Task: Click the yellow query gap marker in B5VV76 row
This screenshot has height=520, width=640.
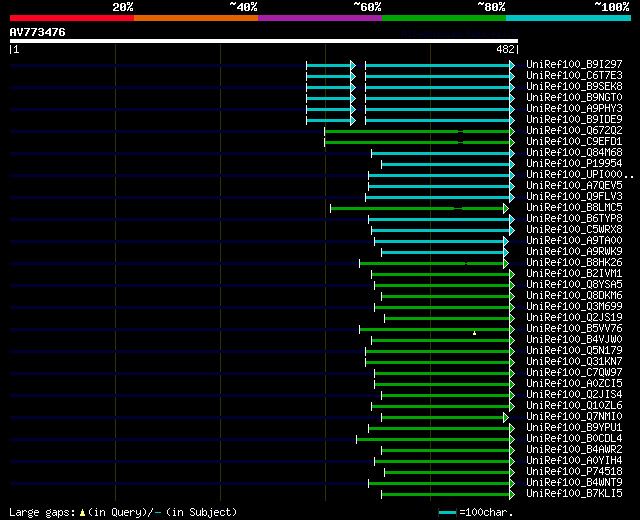Action: (474, 333)
